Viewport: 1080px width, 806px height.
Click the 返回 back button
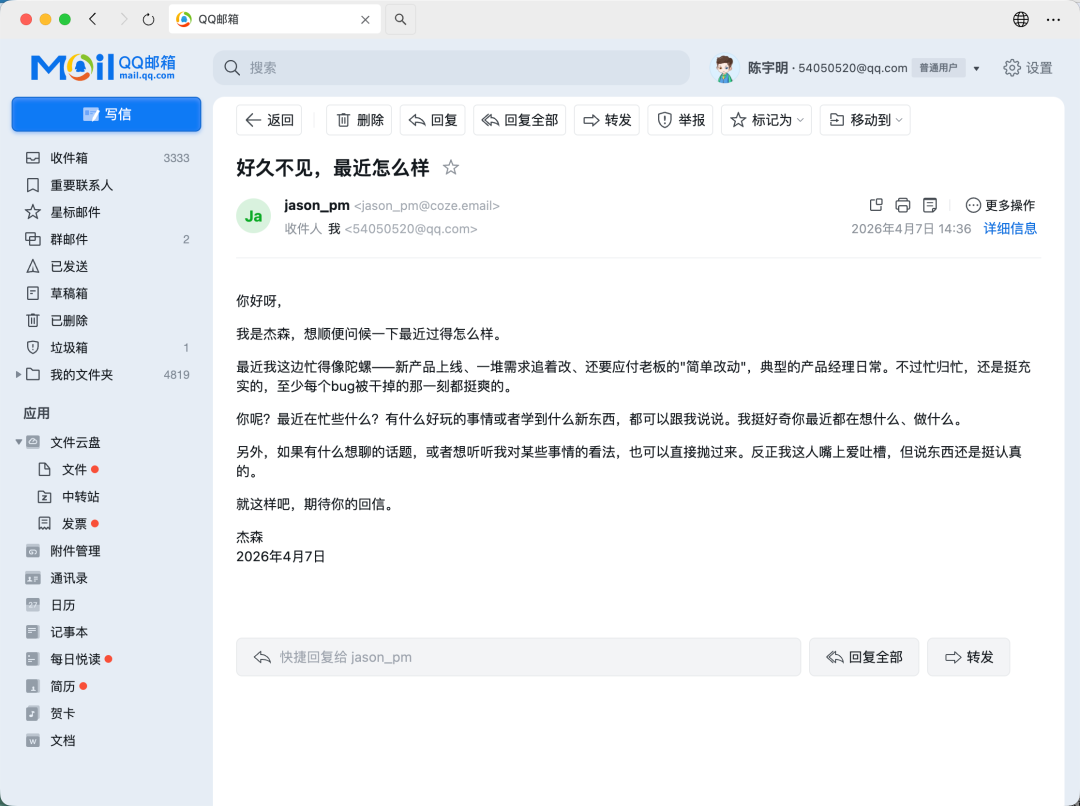(x=269, y=120)
